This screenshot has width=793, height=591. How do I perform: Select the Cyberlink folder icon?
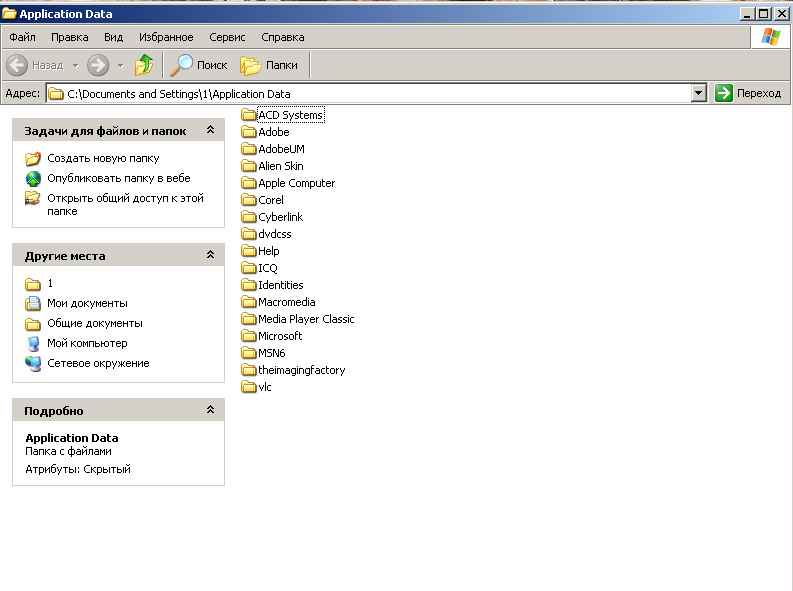tap(248, 217)
